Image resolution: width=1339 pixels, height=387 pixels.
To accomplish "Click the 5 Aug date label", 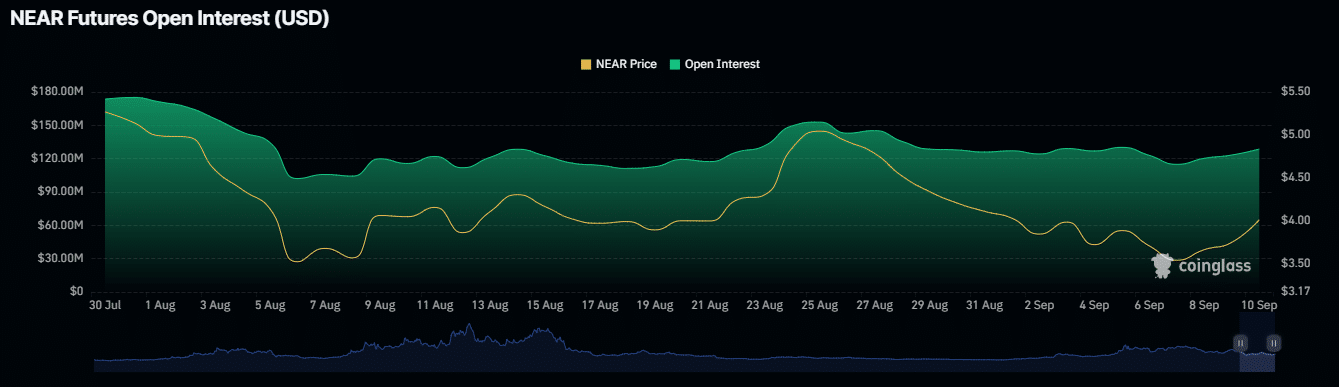I will [270, 305].
